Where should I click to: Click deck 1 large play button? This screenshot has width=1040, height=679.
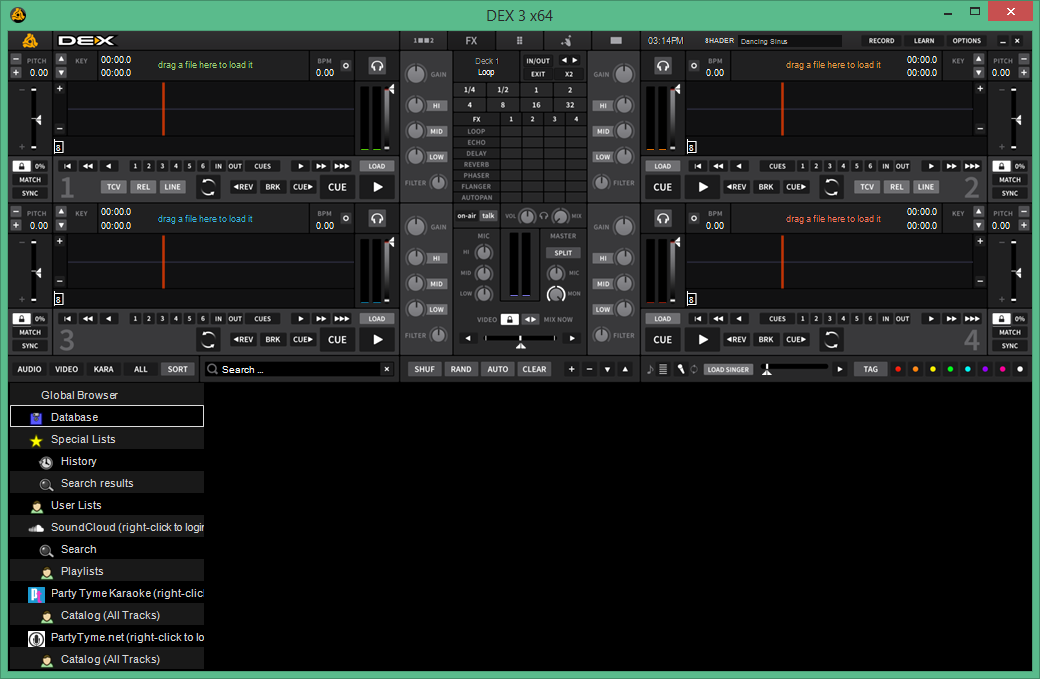(x=377, y=187)
